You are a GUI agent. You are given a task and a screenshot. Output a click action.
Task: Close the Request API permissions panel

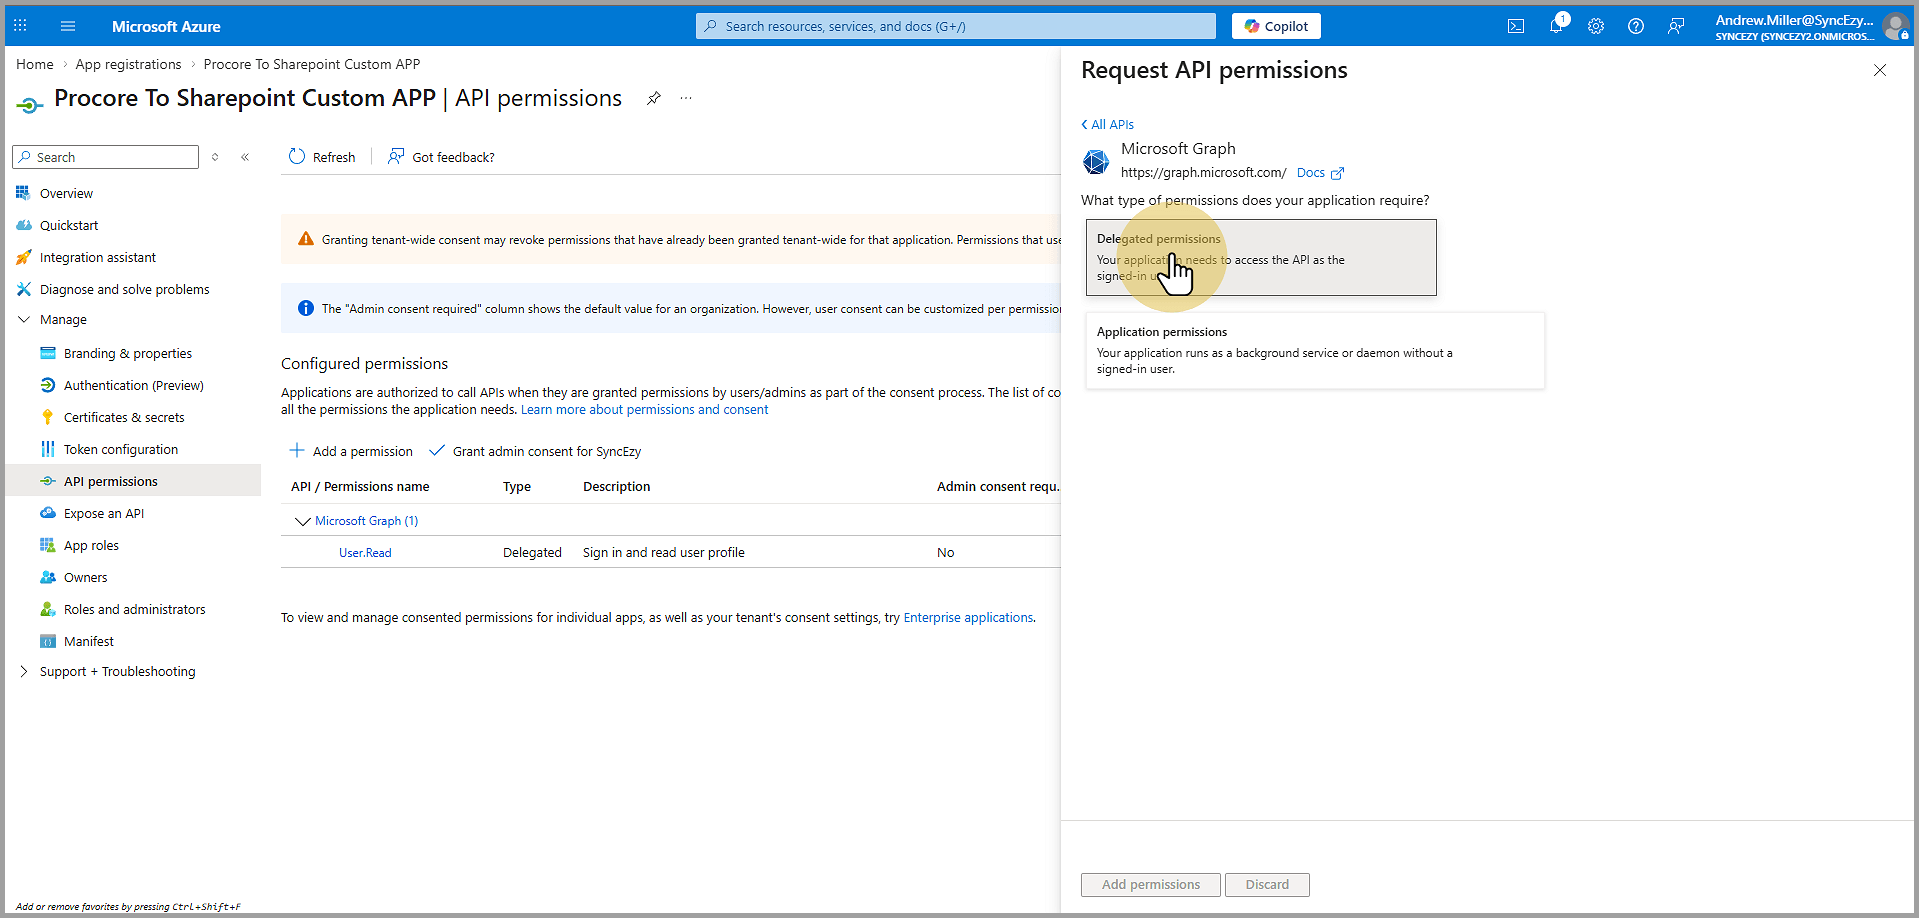[x=1880, y=70]
